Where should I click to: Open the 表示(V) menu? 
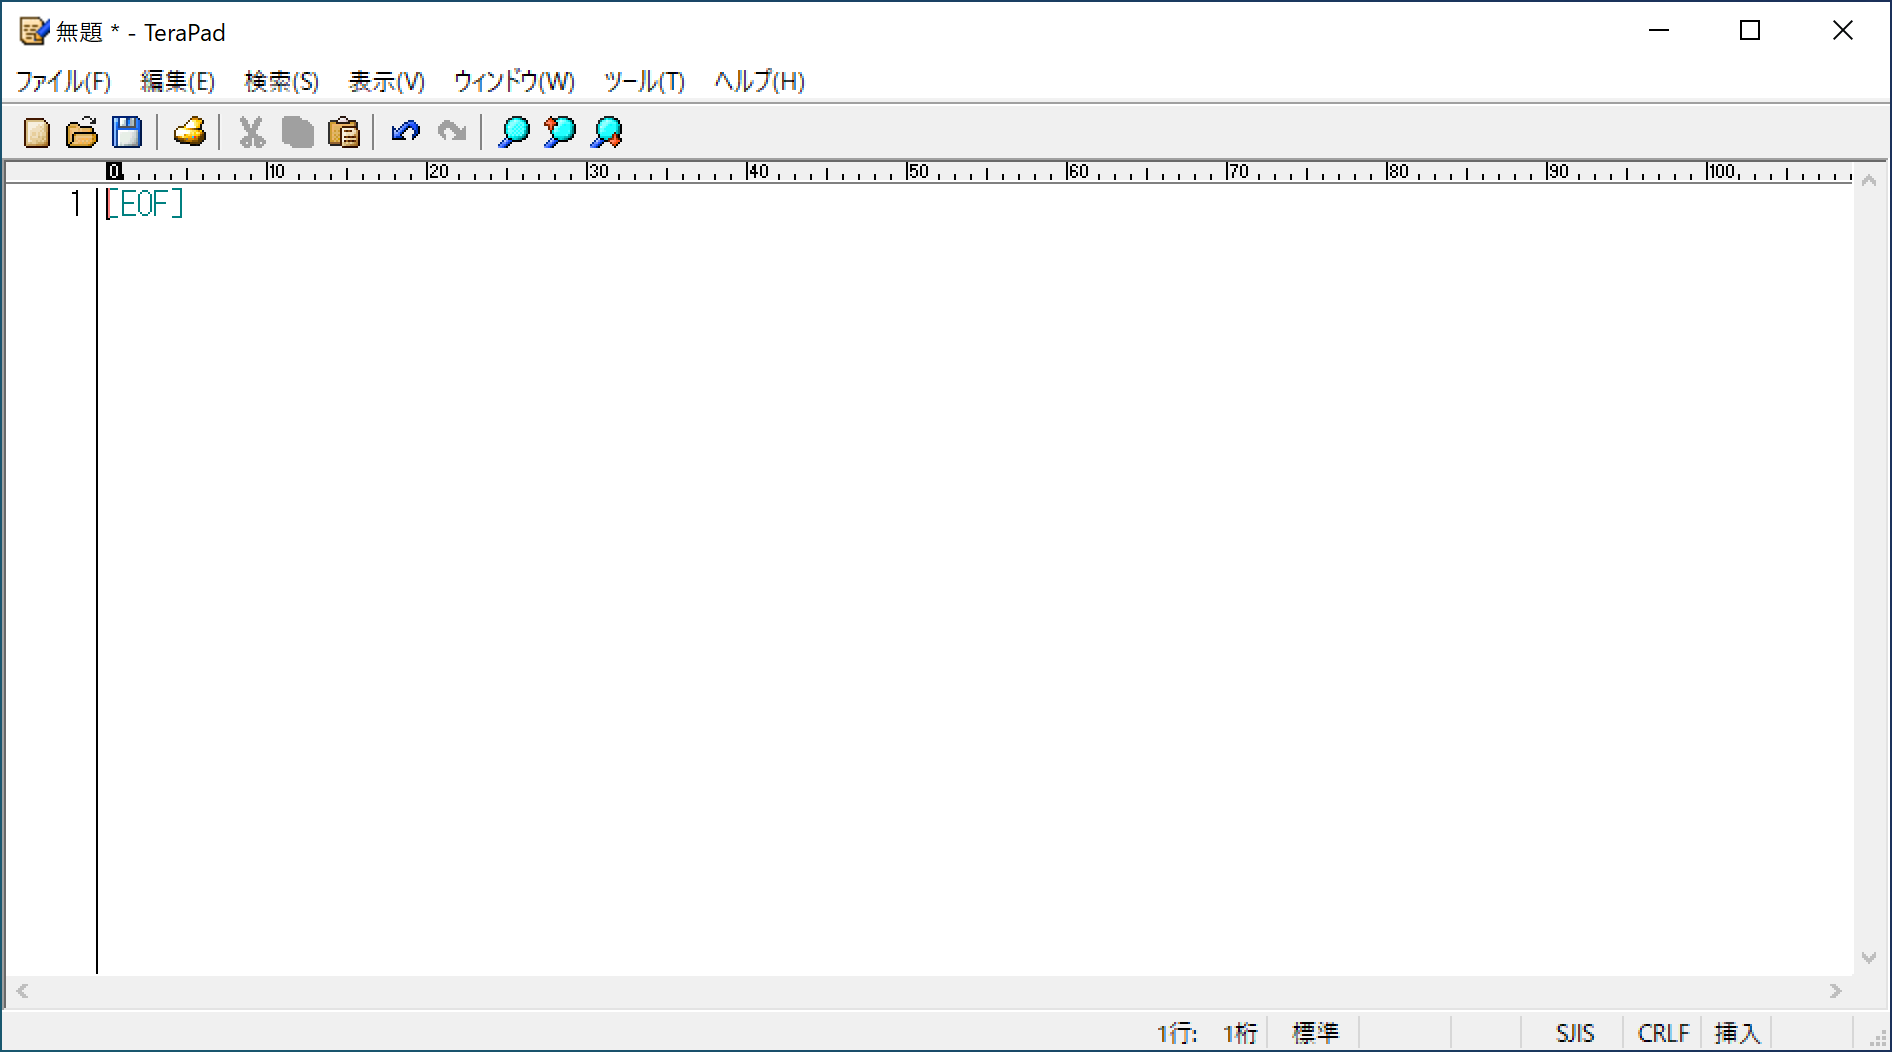tap(386, 81)
